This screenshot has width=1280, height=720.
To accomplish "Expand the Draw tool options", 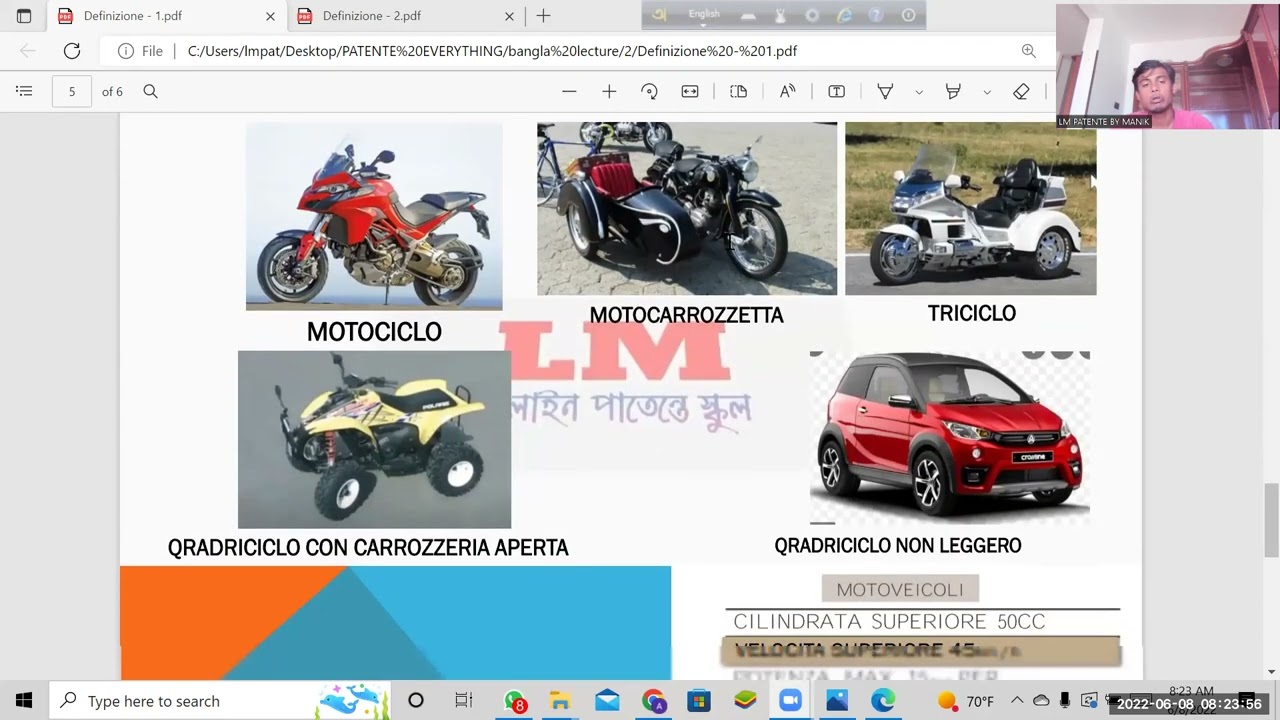I will pyautogui.click(x=918, y=92).
